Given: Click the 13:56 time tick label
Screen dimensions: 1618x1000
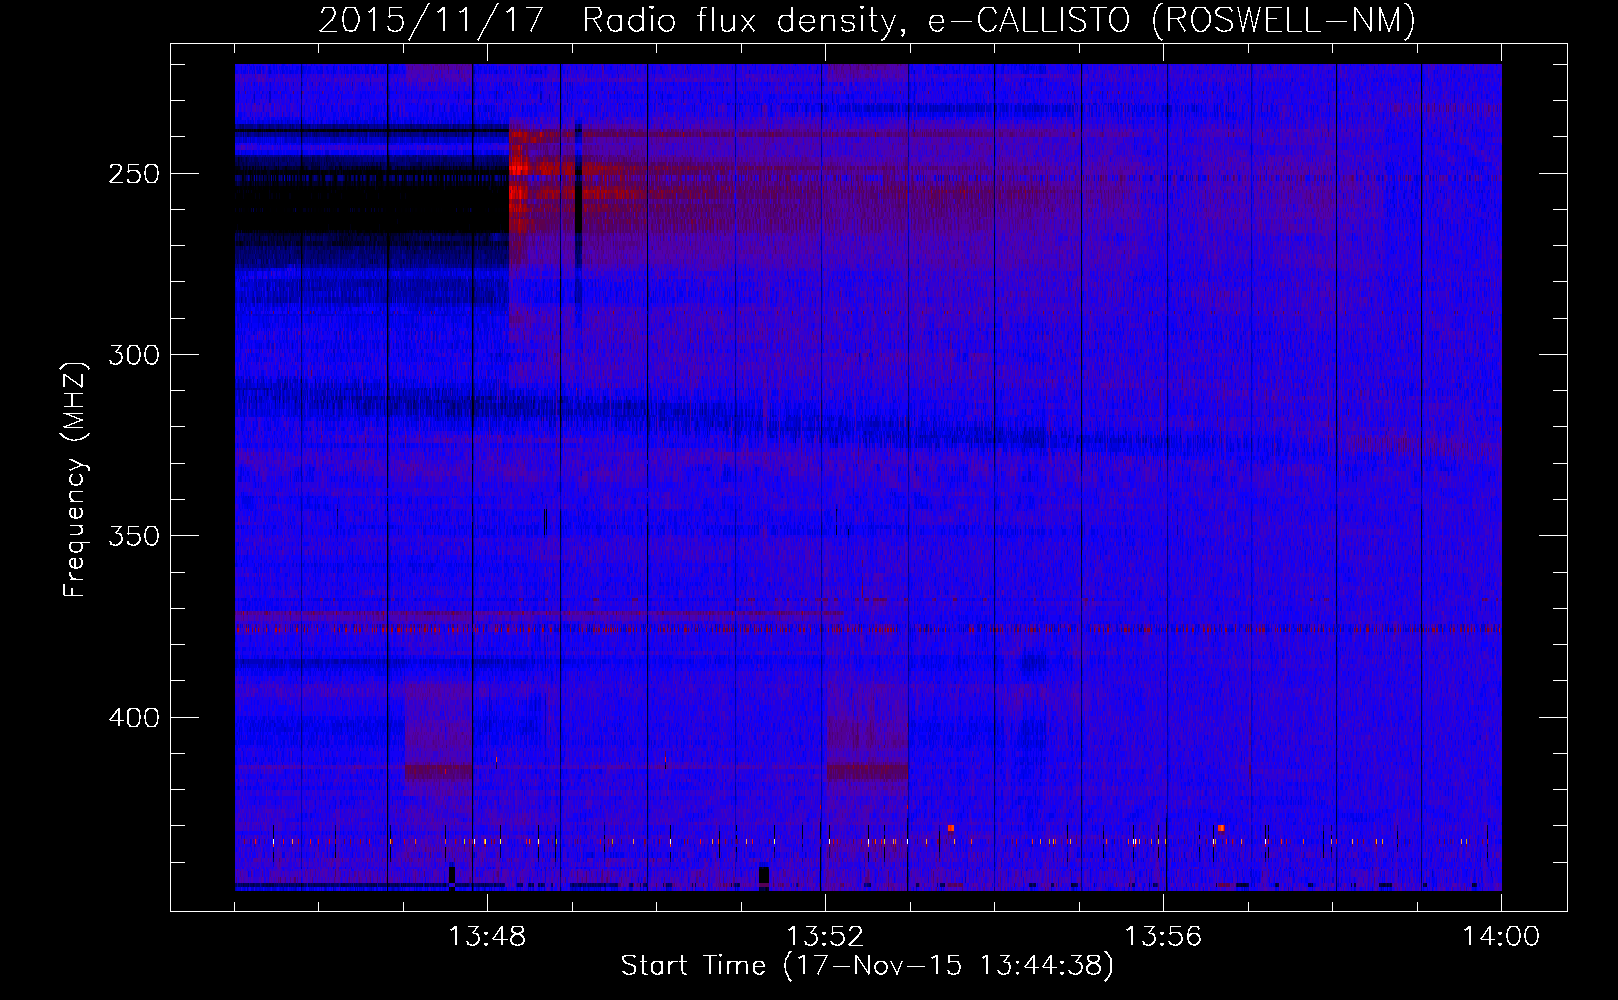Looking at the screenshot, I should [1163, 937].
